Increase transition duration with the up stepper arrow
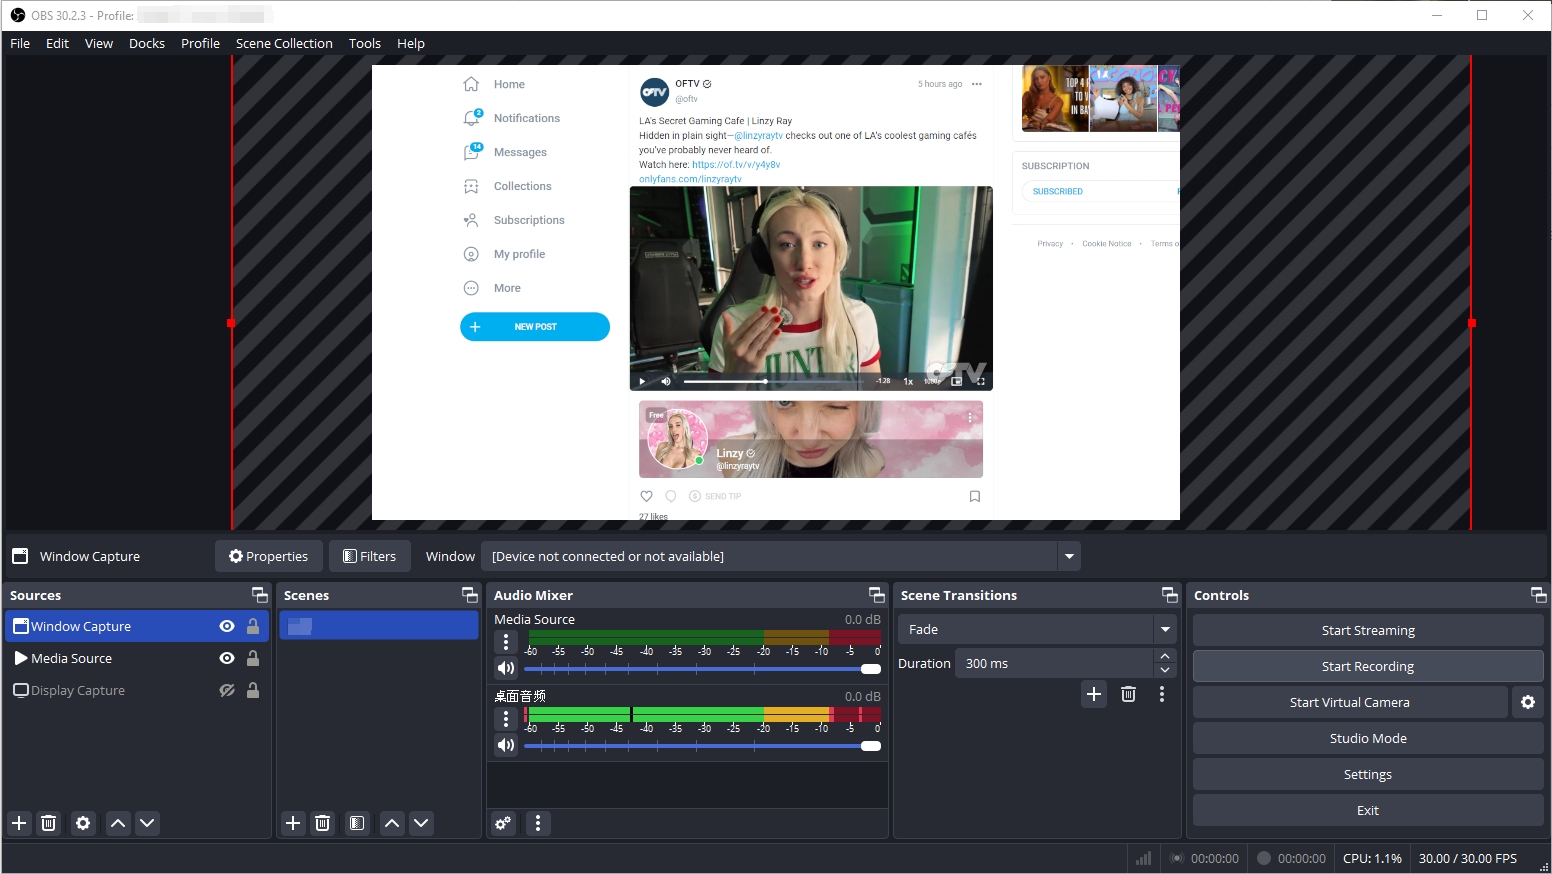 pos(1165,656)
